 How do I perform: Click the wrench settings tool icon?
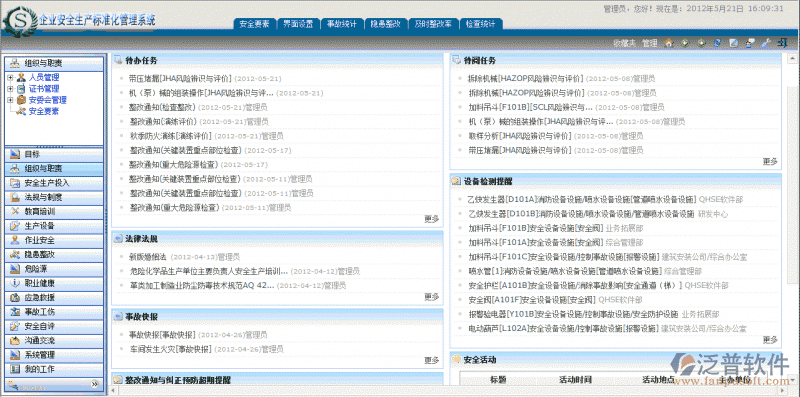click(x=765, y=43)
